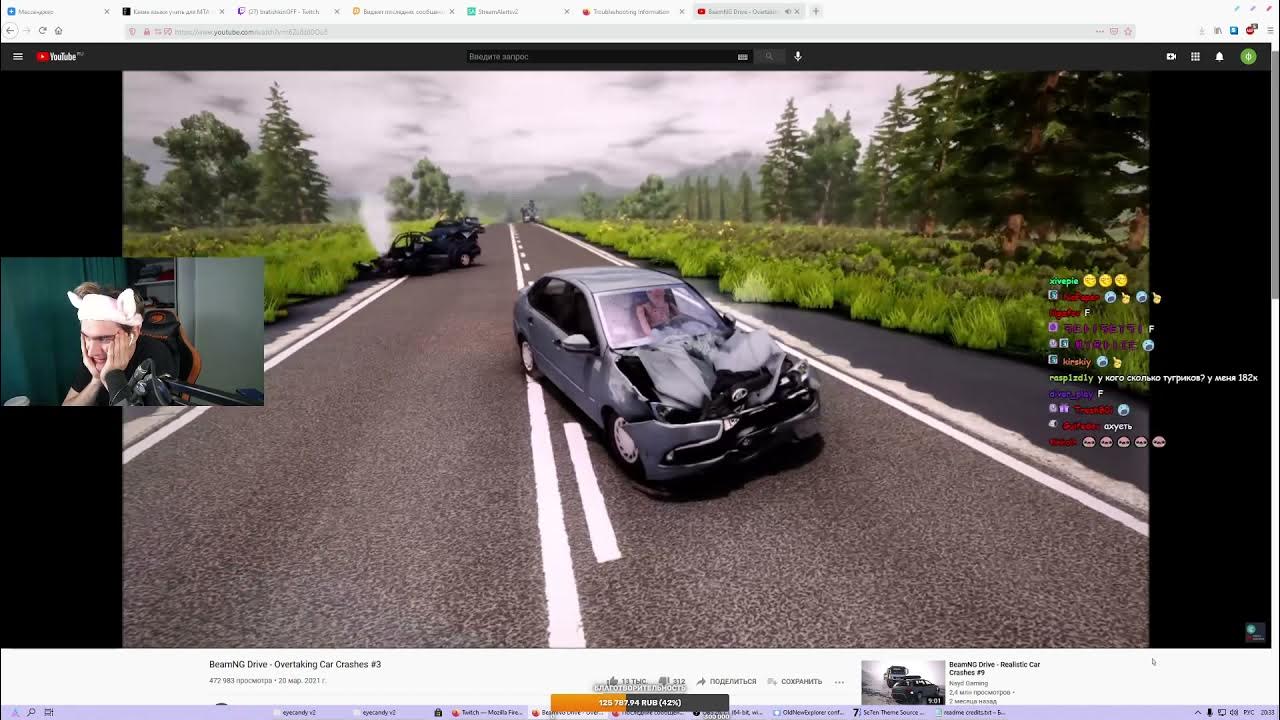Open YouTube notifications bell
The image size is (1280, 720).
(x=1219, y=57)
